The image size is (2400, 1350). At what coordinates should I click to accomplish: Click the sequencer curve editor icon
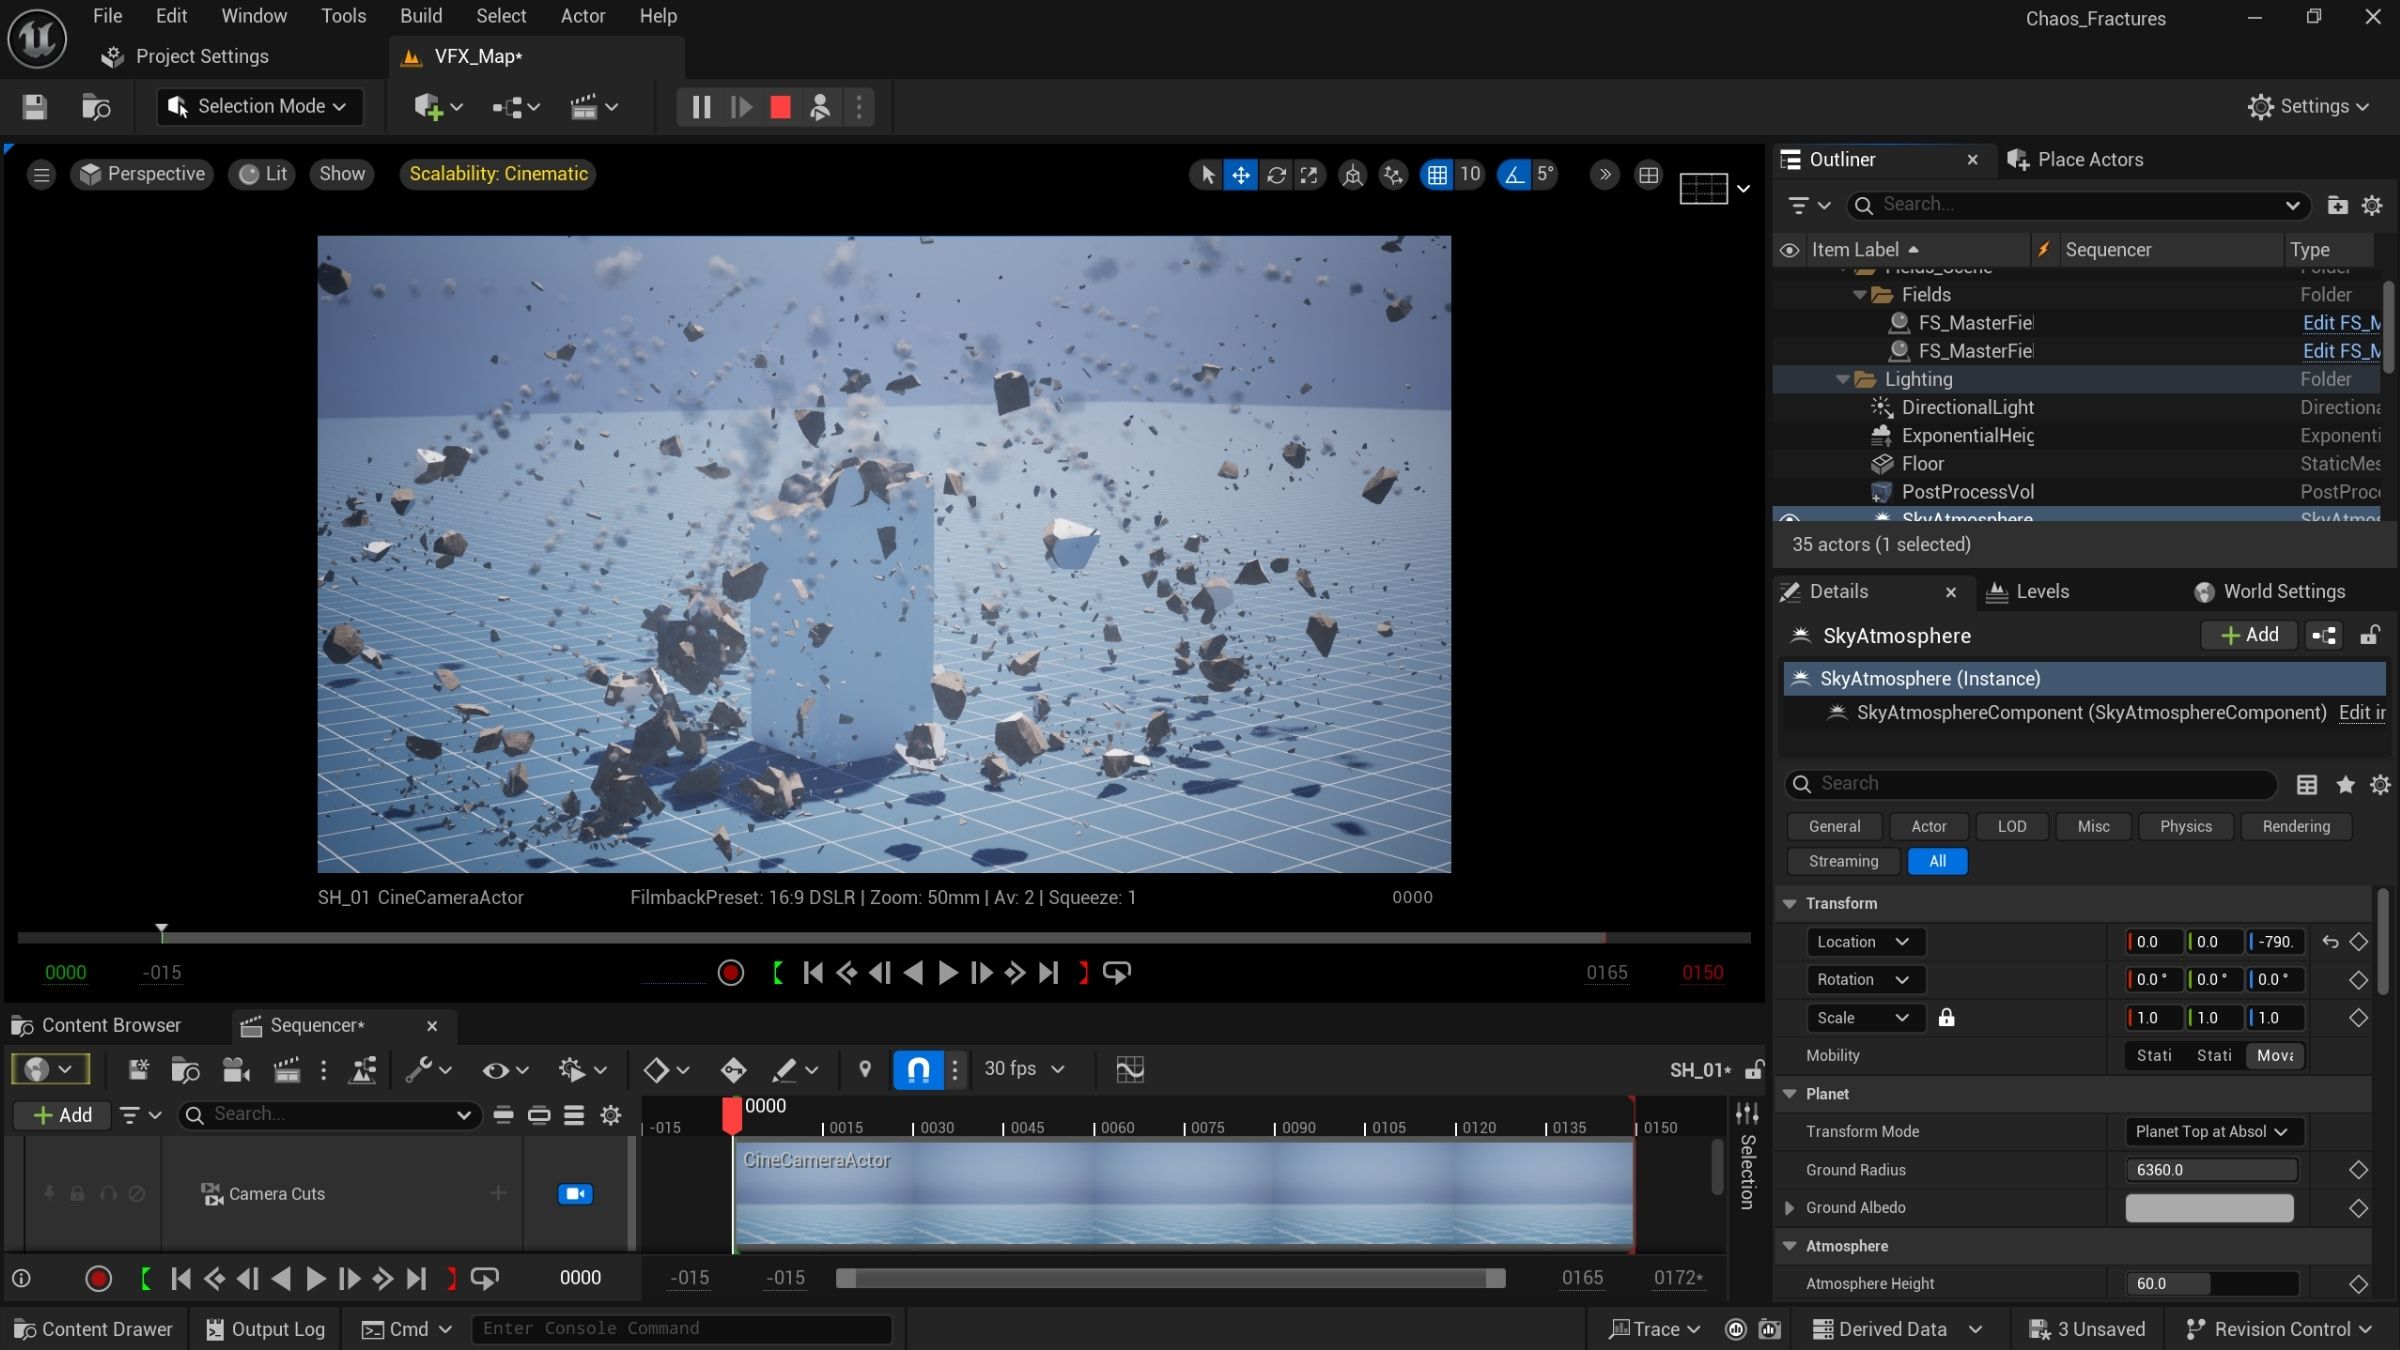tap(1130, 1069)
